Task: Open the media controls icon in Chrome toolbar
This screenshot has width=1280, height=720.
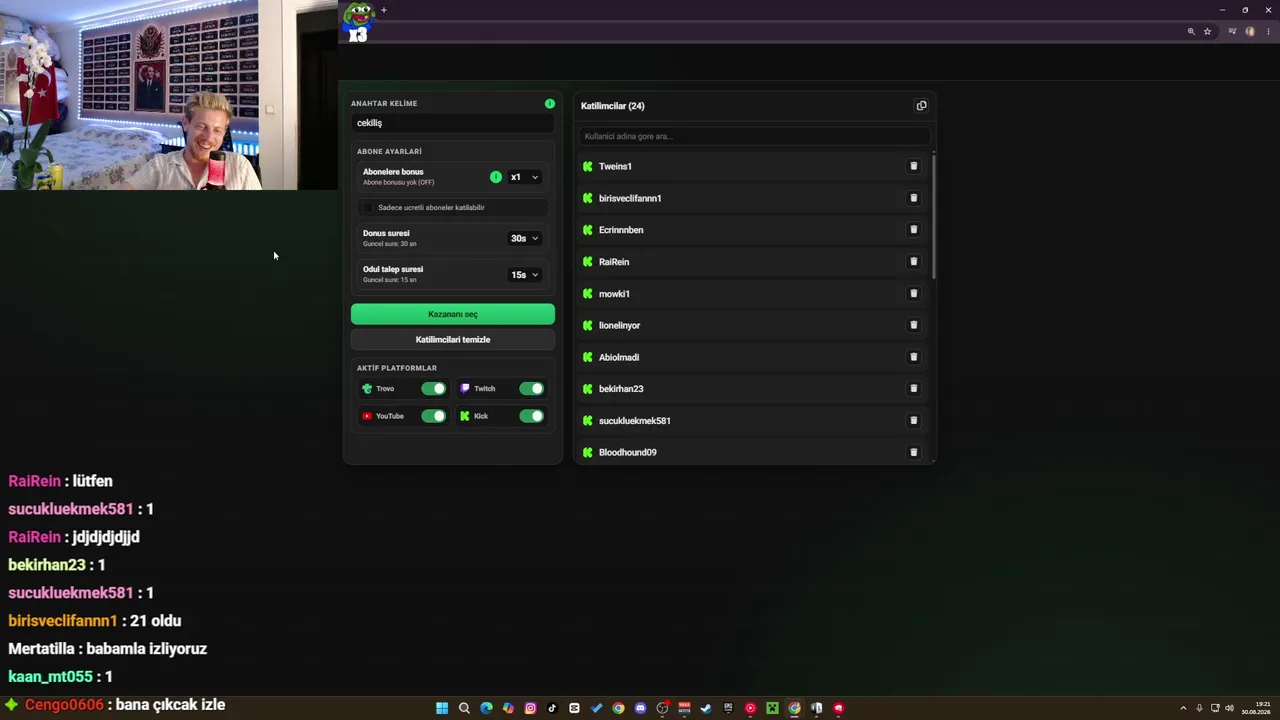Action: click(x=1232, y=32)
